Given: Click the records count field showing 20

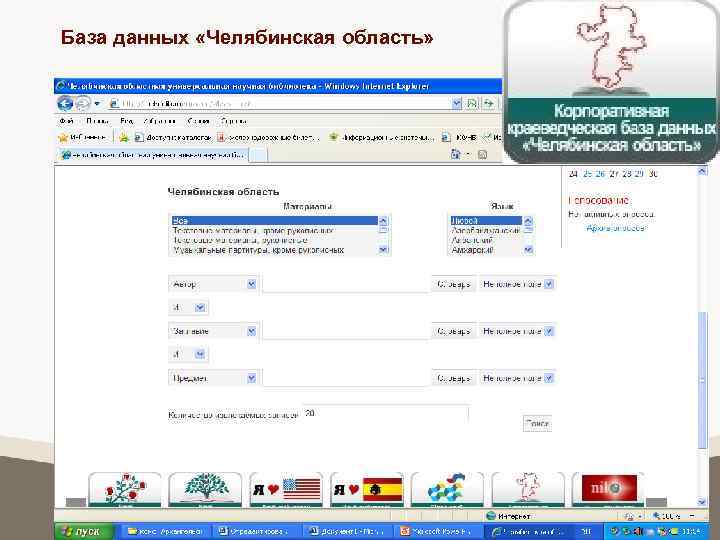Looking at the screenshot, I should click(x=386, y=414).
